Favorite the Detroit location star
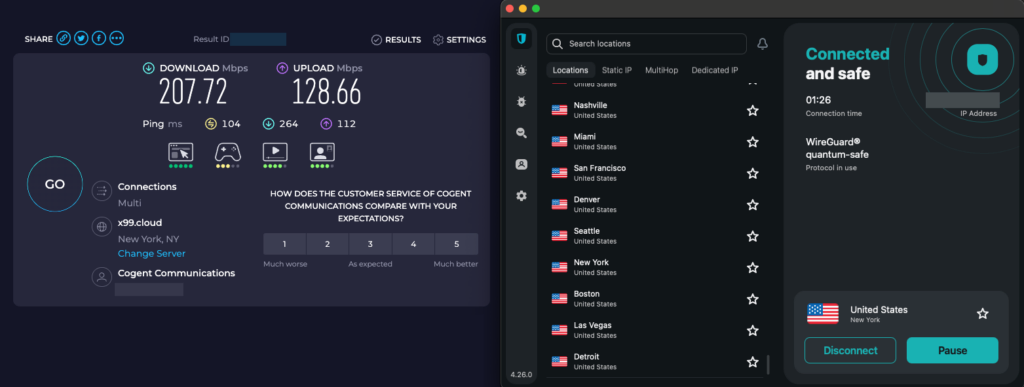This screenshot has width=1024, height=387. (x=752, y=361)
